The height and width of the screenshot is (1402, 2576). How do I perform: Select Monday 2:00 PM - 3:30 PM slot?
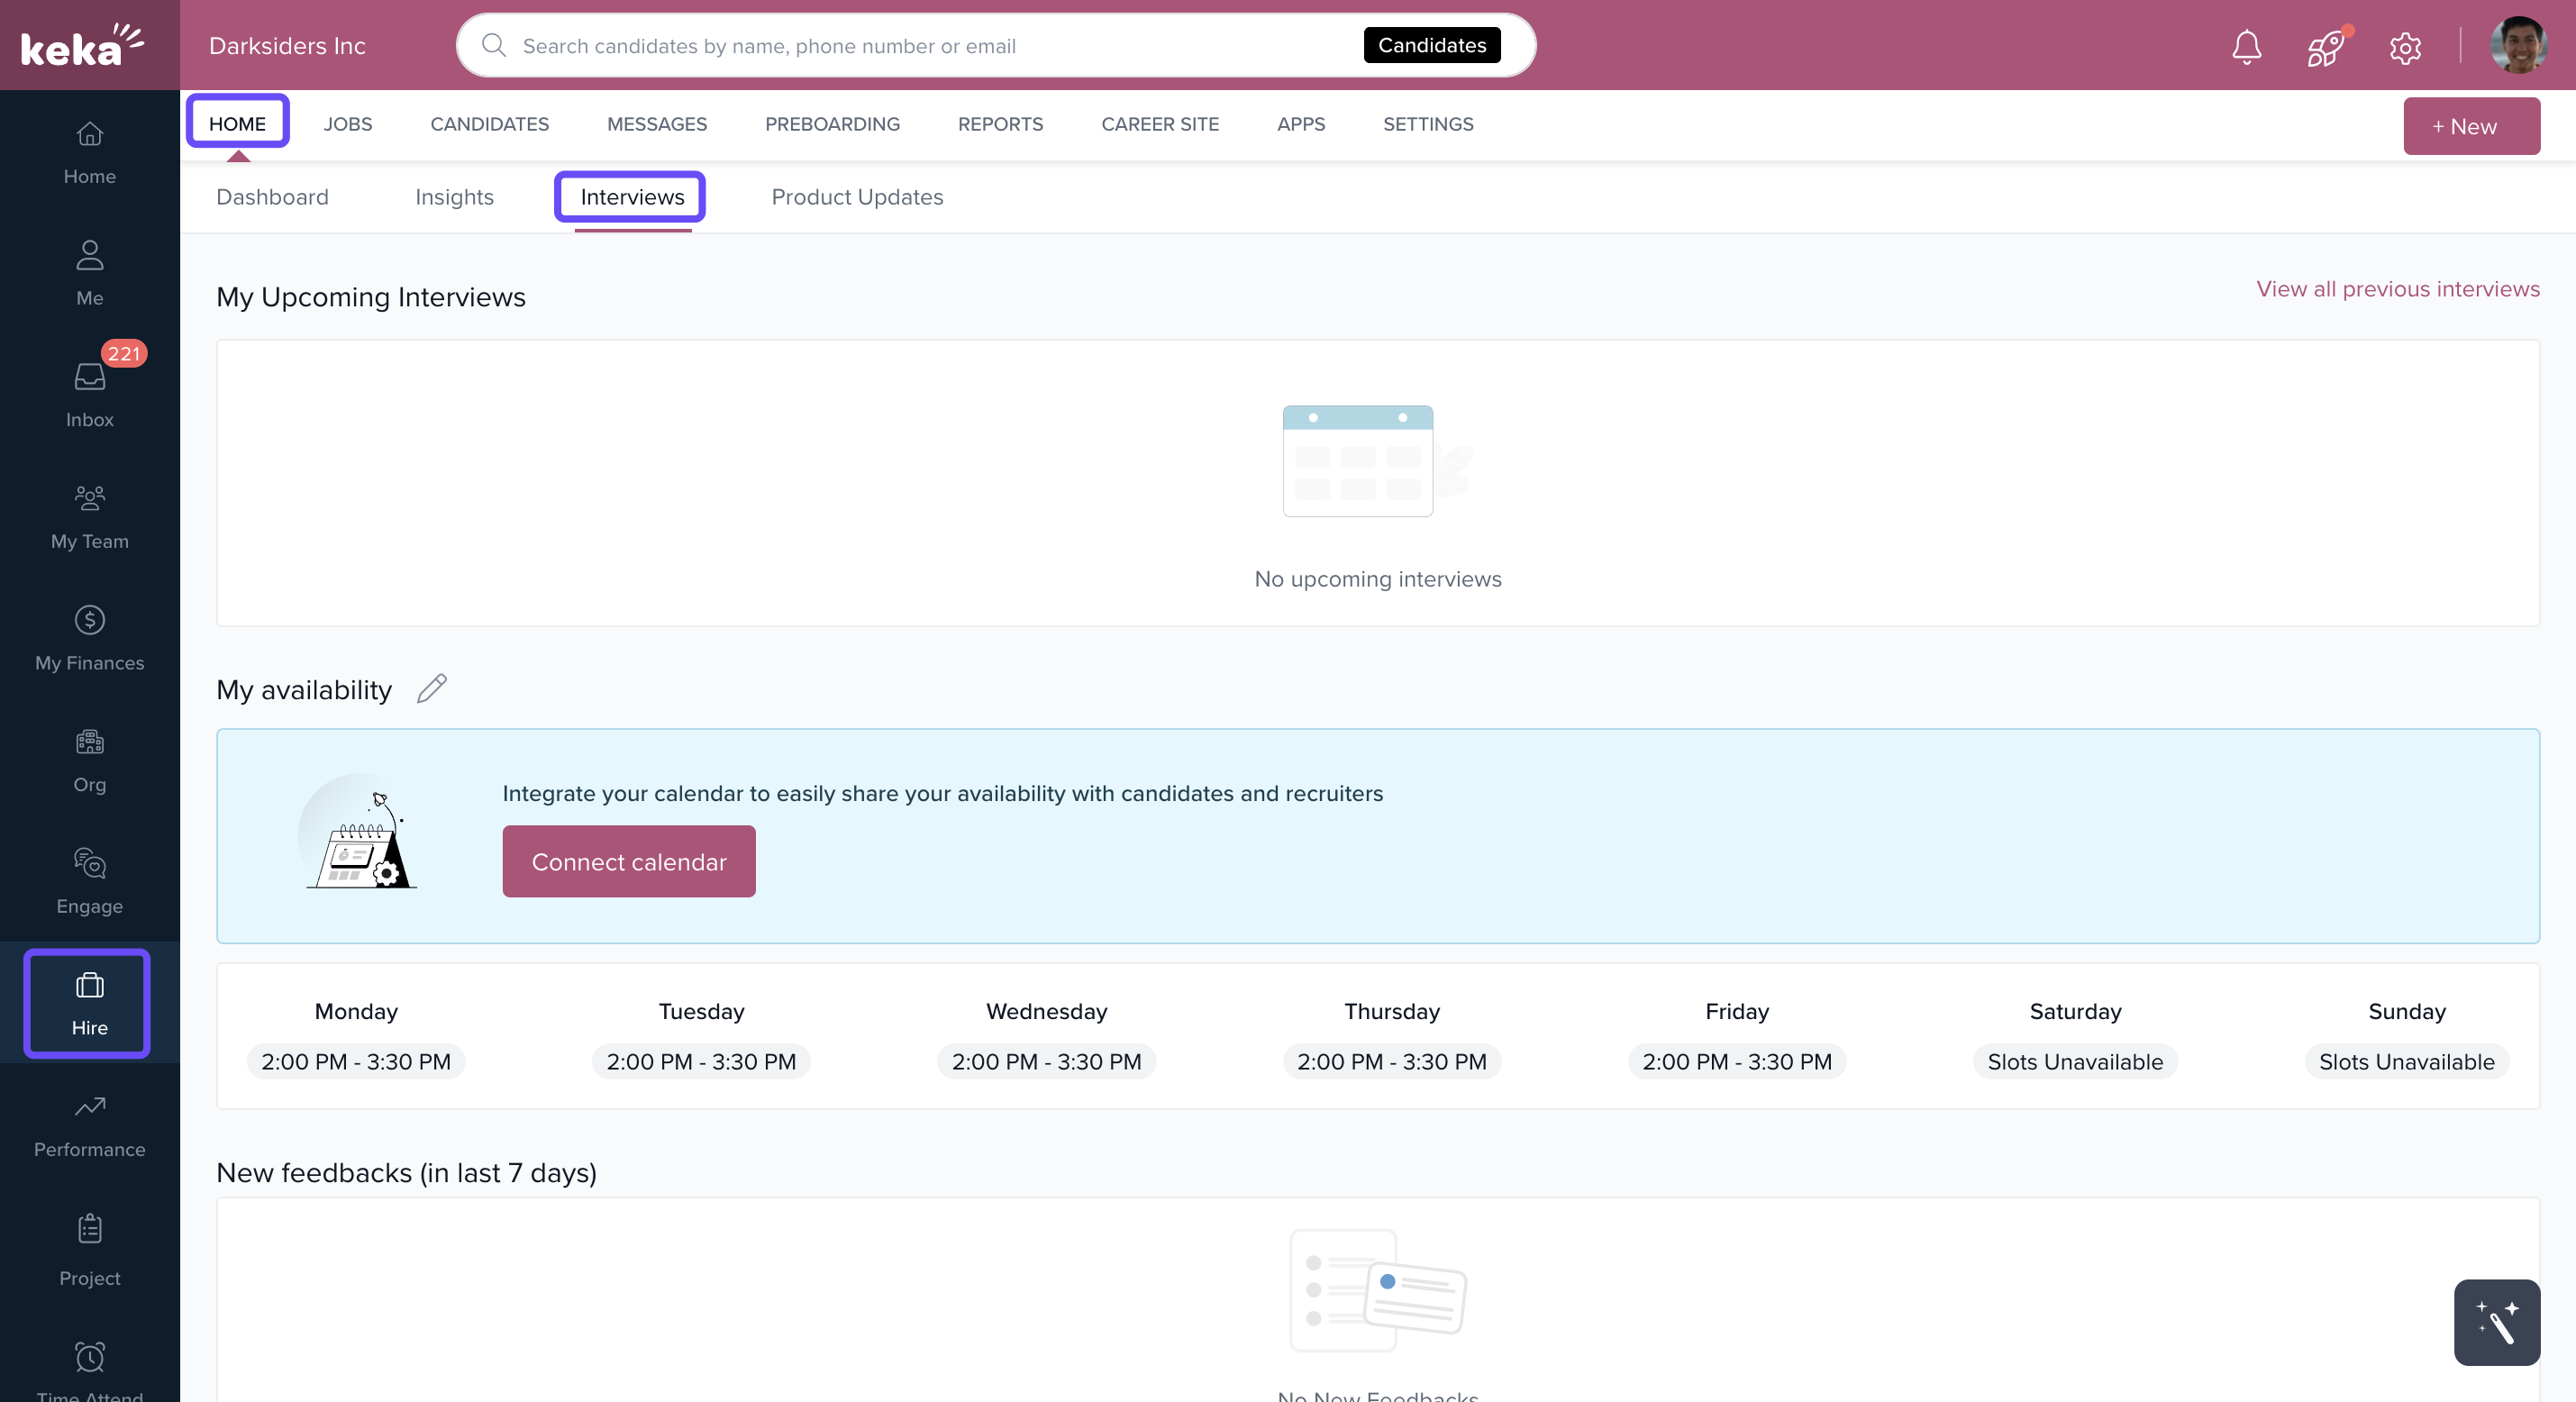pyautogui.click(x=356, y=1062)
